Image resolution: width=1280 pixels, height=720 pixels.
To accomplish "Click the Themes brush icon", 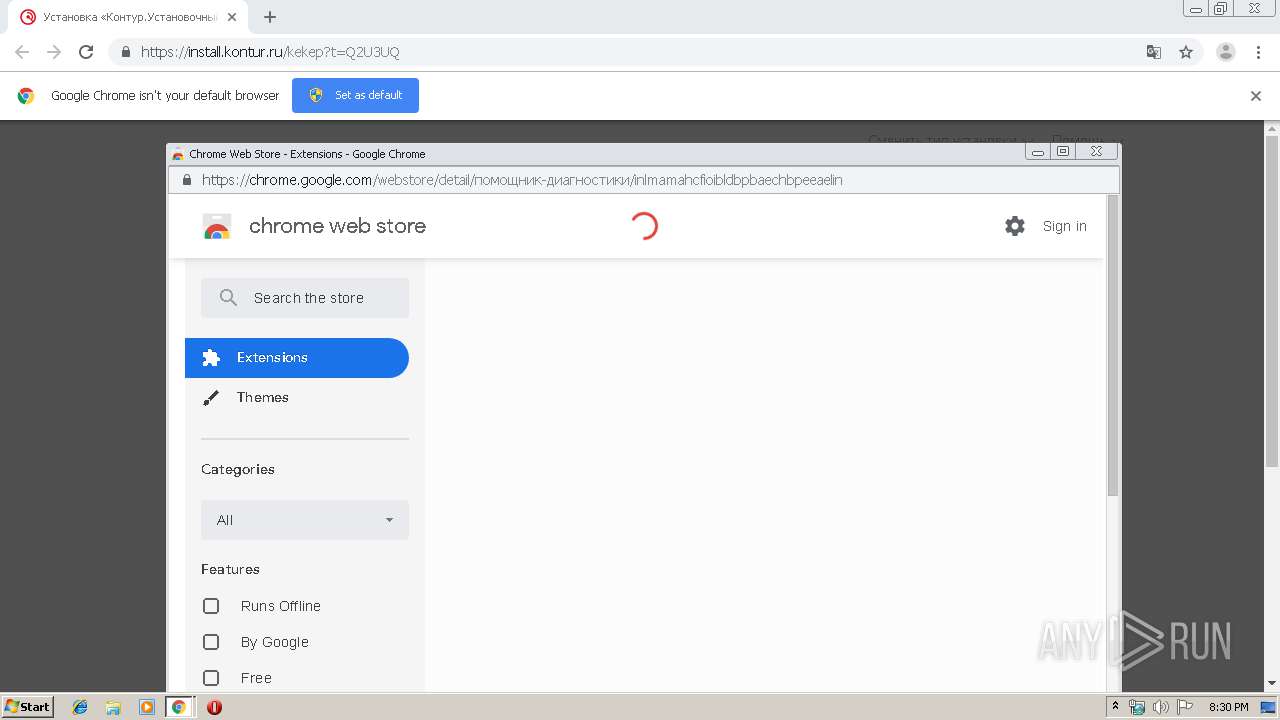I will [211, 398].
